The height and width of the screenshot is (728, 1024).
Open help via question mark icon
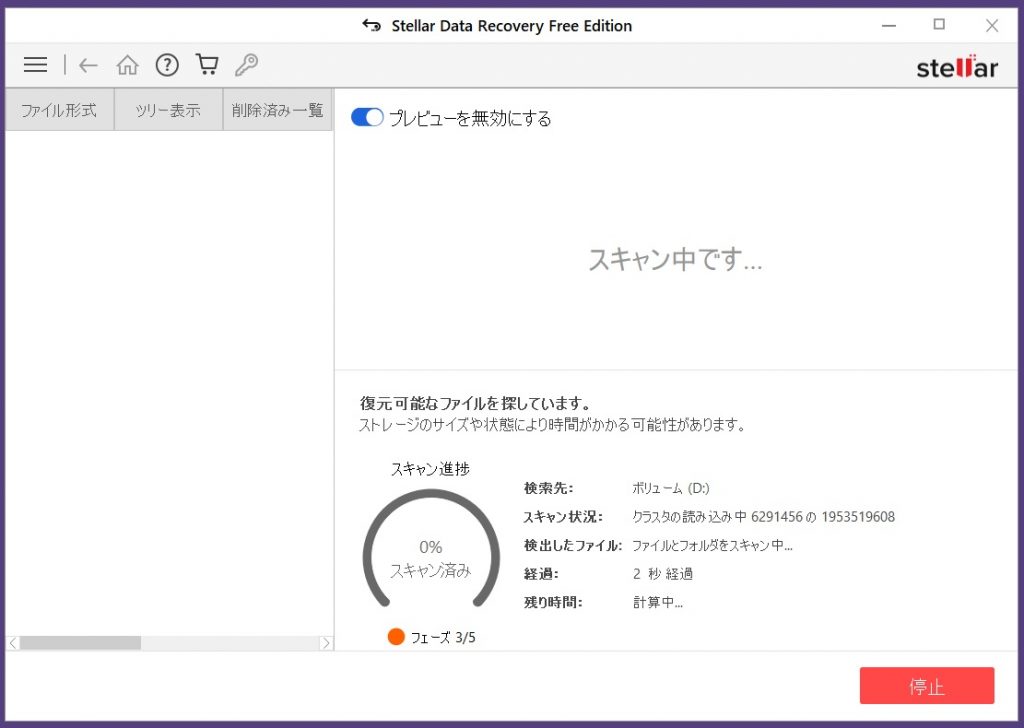click(167, 65)
